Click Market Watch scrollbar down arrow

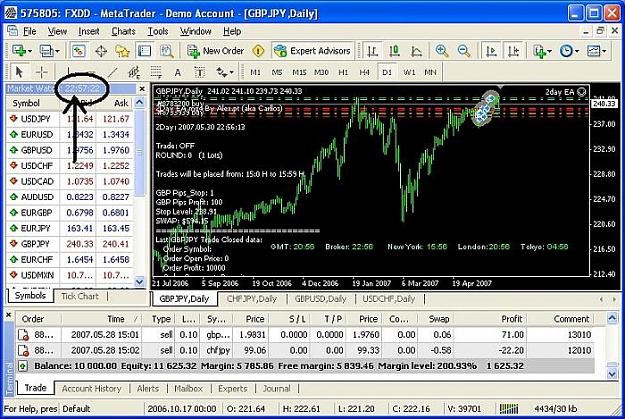coord(139,281)
